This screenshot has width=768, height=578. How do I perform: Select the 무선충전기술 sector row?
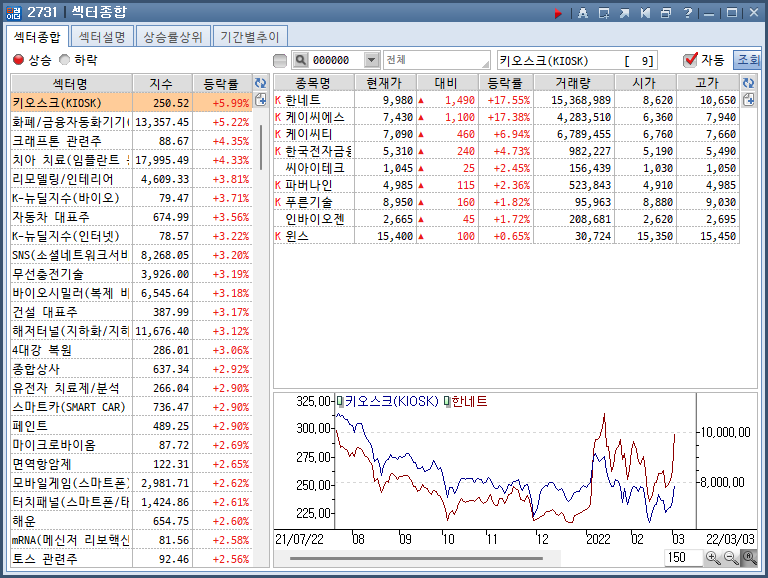pyautogui.click(x=131, y=274)
